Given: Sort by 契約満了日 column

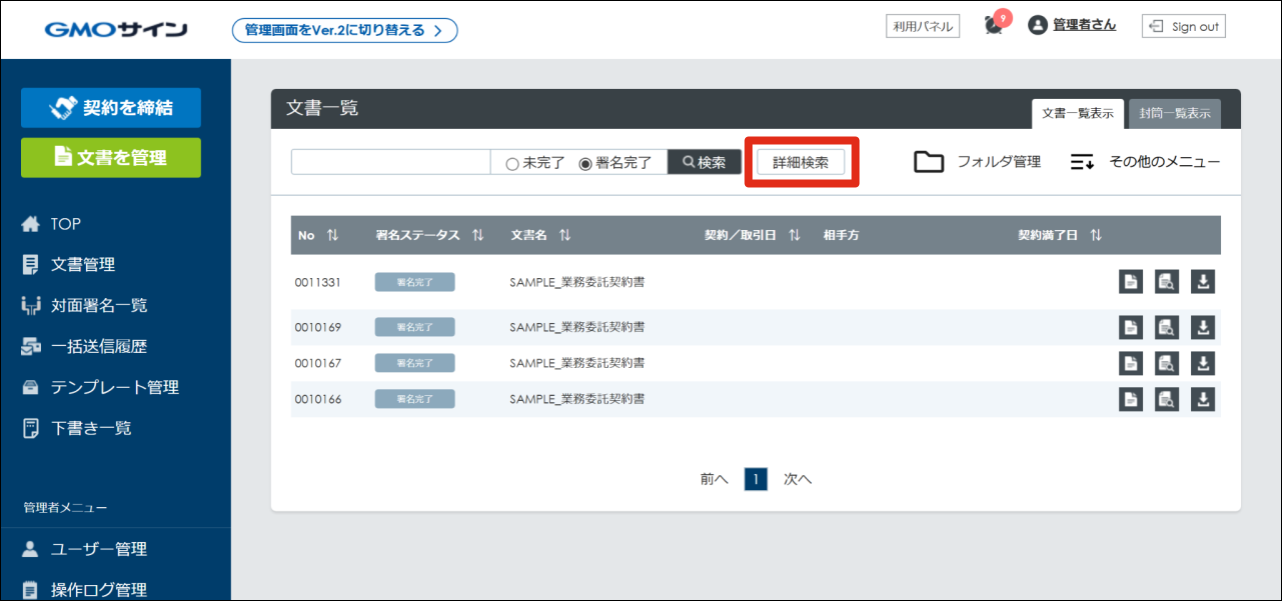Looking at the screenshot, I should [1096, 235].
